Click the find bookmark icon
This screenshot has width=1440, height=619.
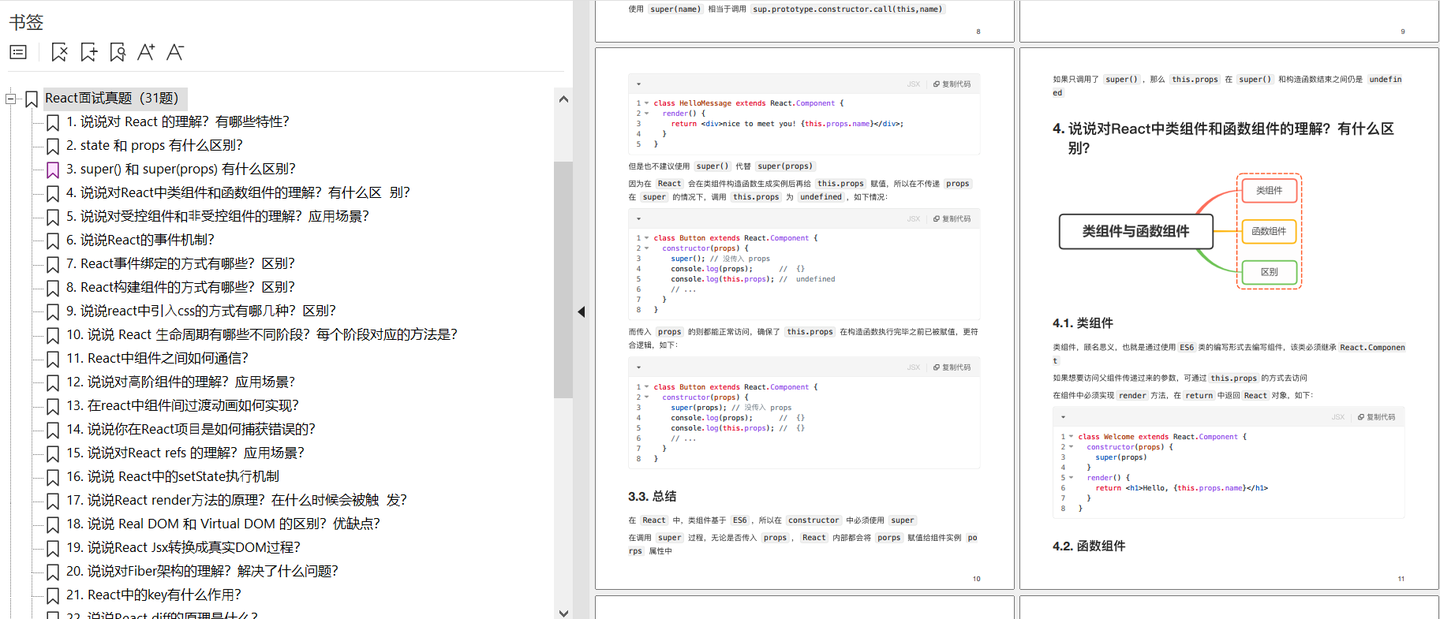[x=118, y=52]
